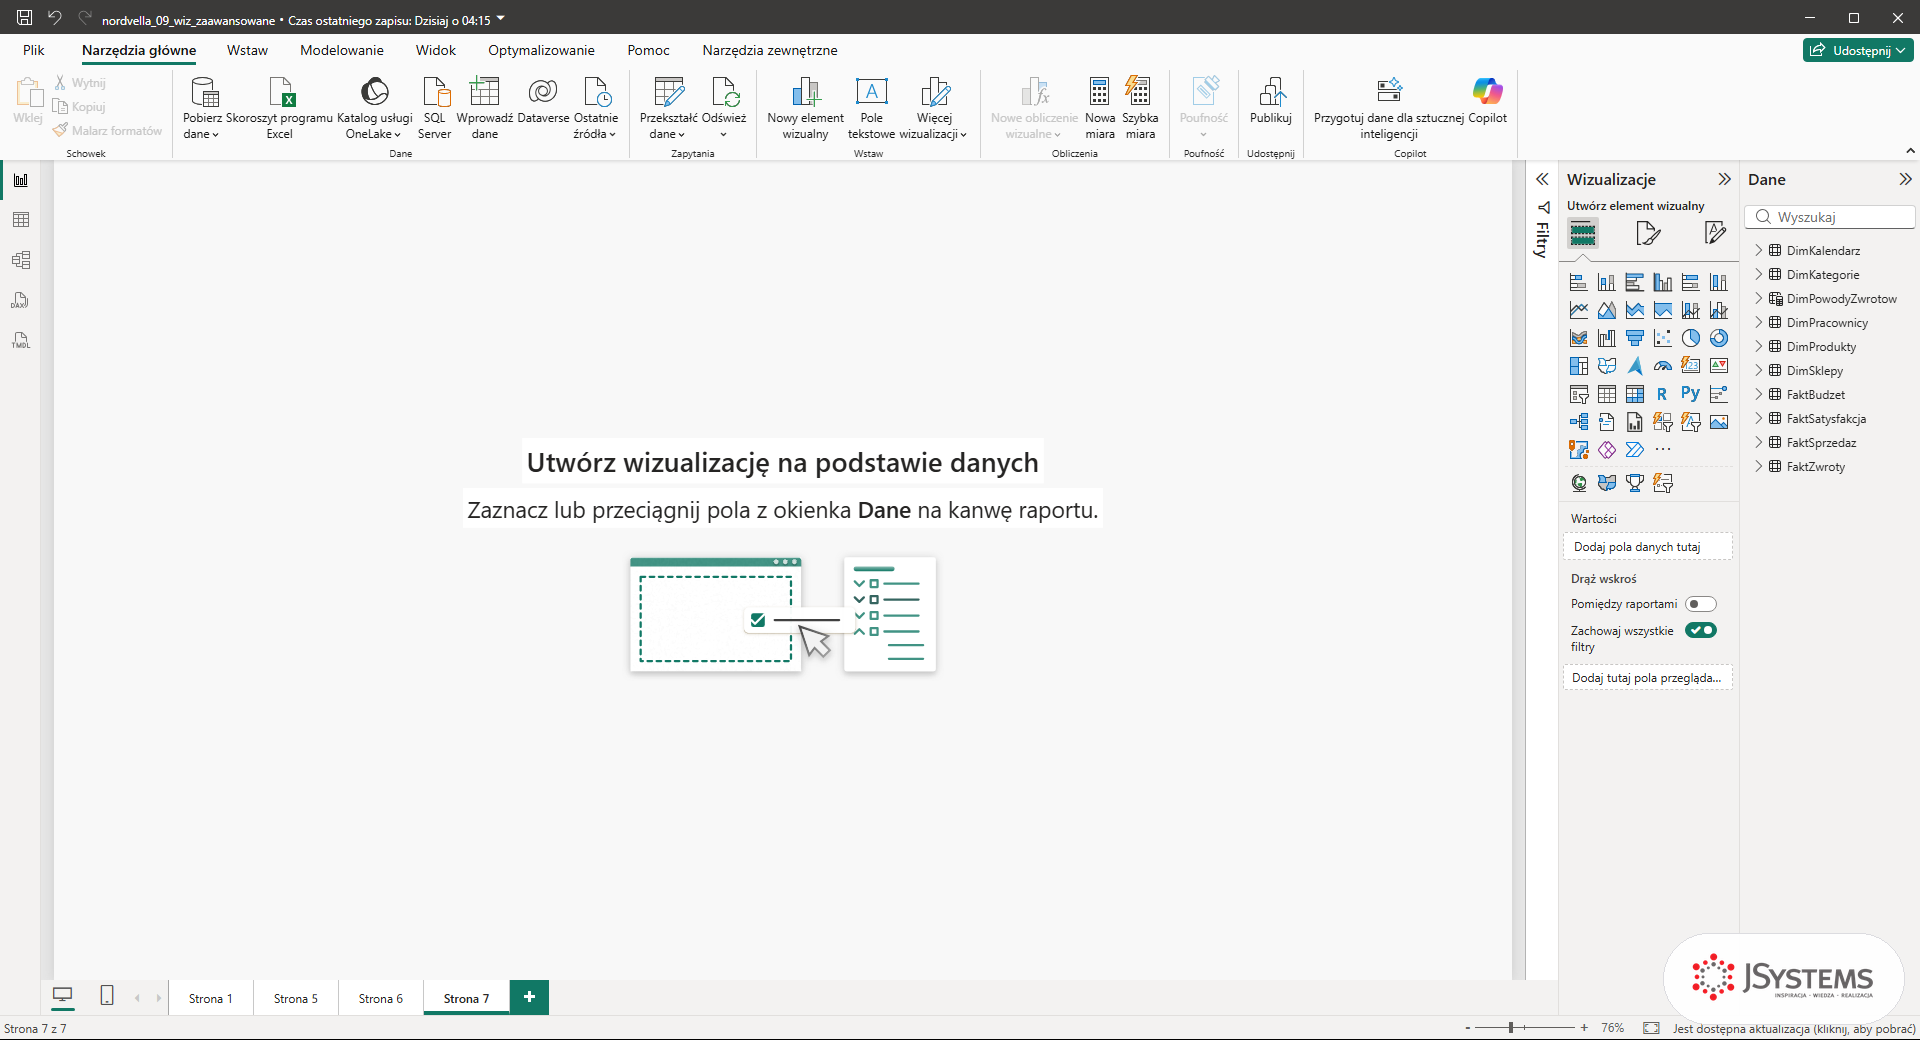
Task: Select the pie chart visualization
Action: [x=1691, y=338]
